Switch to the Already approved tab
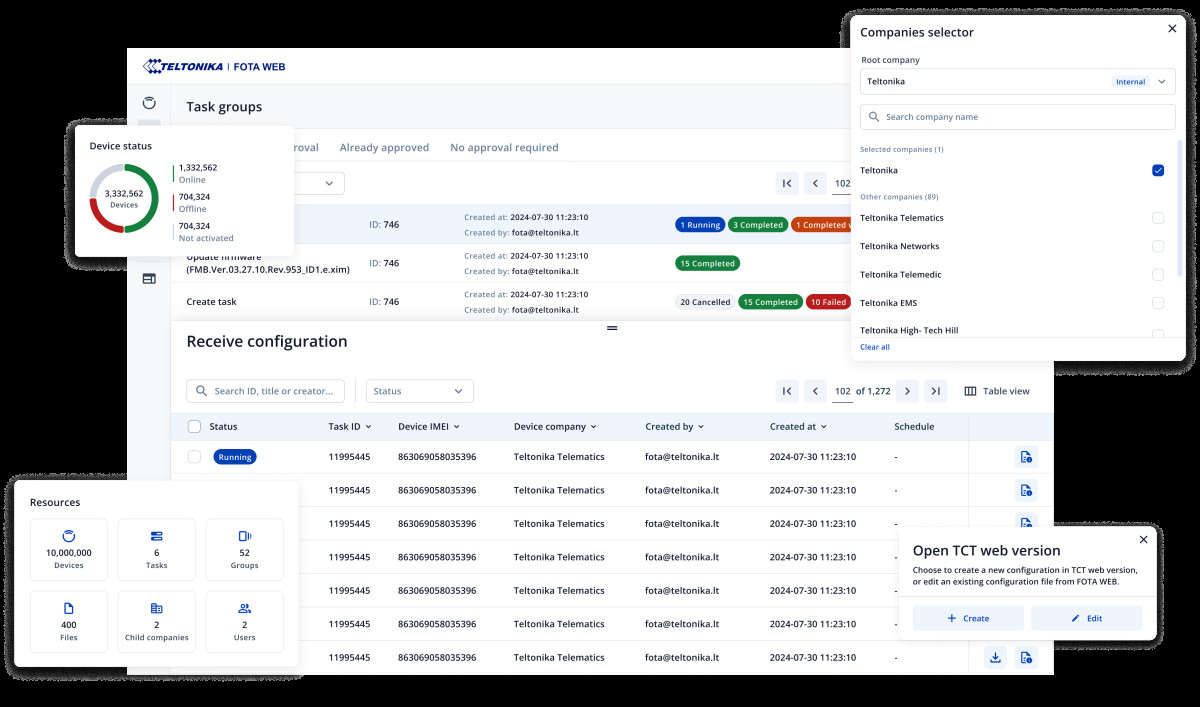This screenshot has width=1200, height=707. click(384, 147)
